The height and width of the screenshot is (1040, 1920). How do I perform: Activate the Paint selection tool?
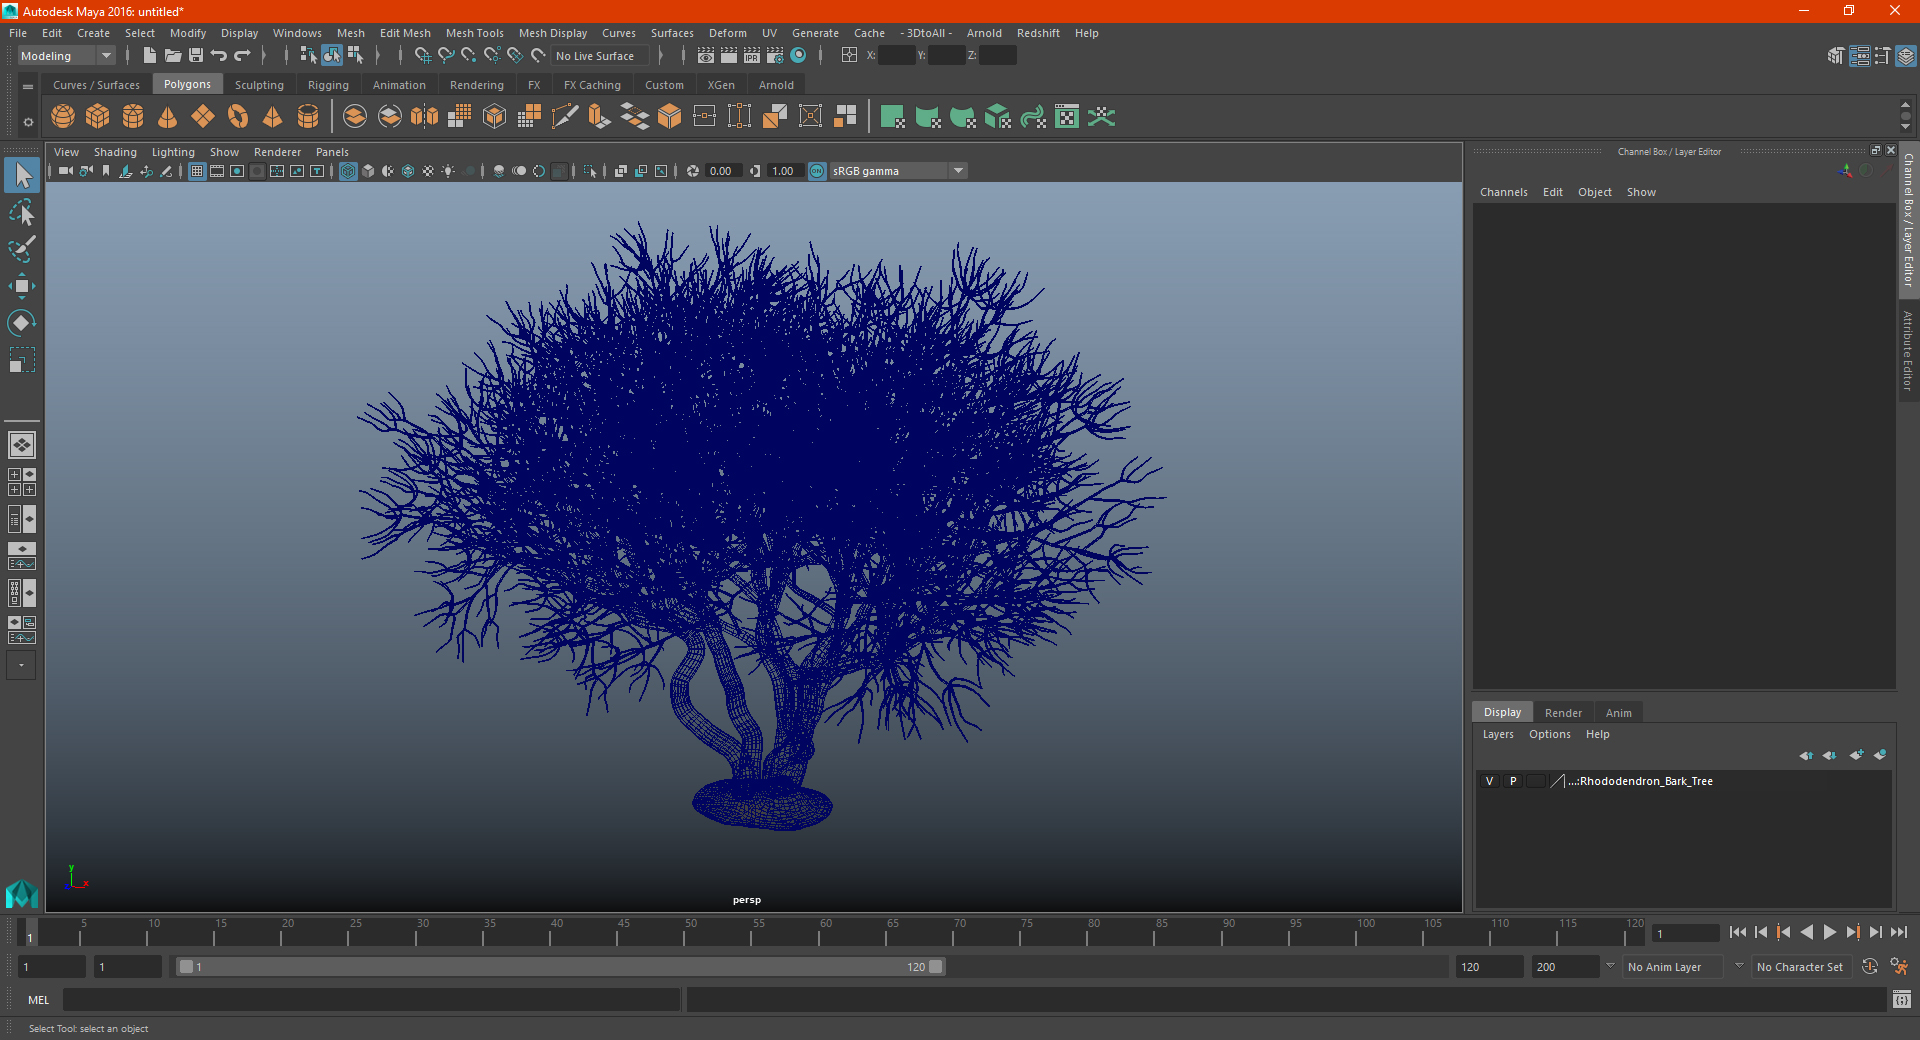(21, 249)
